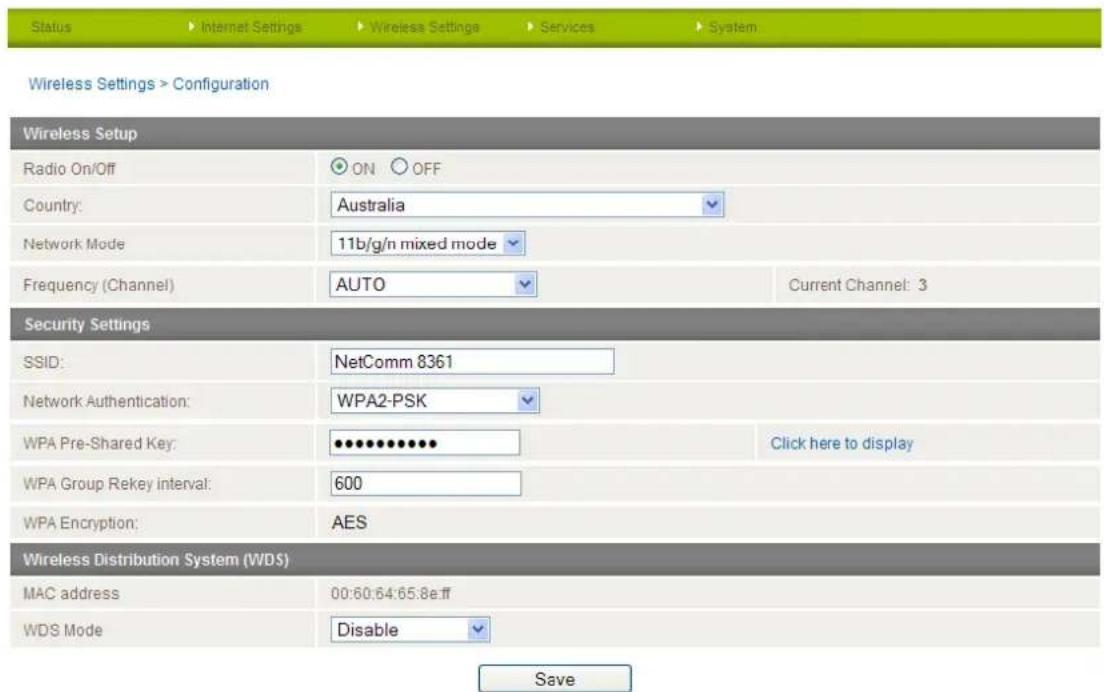This screenshot has width=1104, height=692.
Task: Open the Services menu
Action: (567, 27)
